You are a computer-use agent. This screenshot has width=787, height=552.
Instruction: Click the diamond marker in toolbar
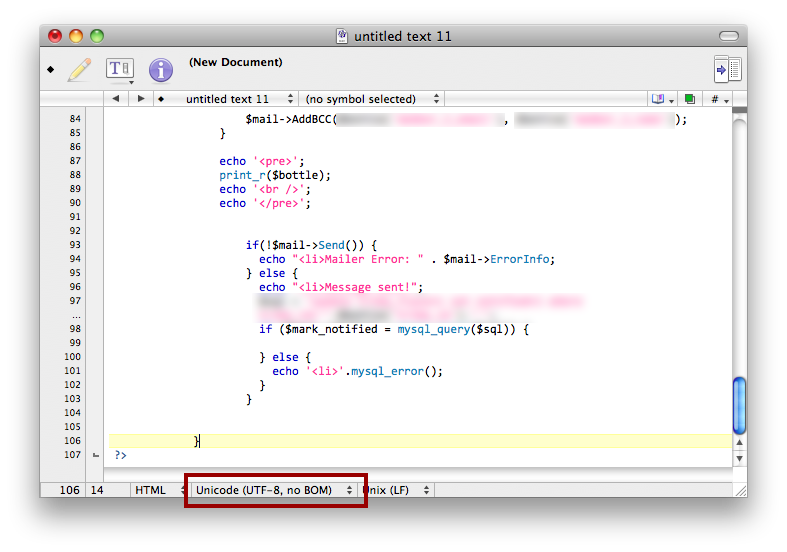pyautogui.click(x=51, y=69)
